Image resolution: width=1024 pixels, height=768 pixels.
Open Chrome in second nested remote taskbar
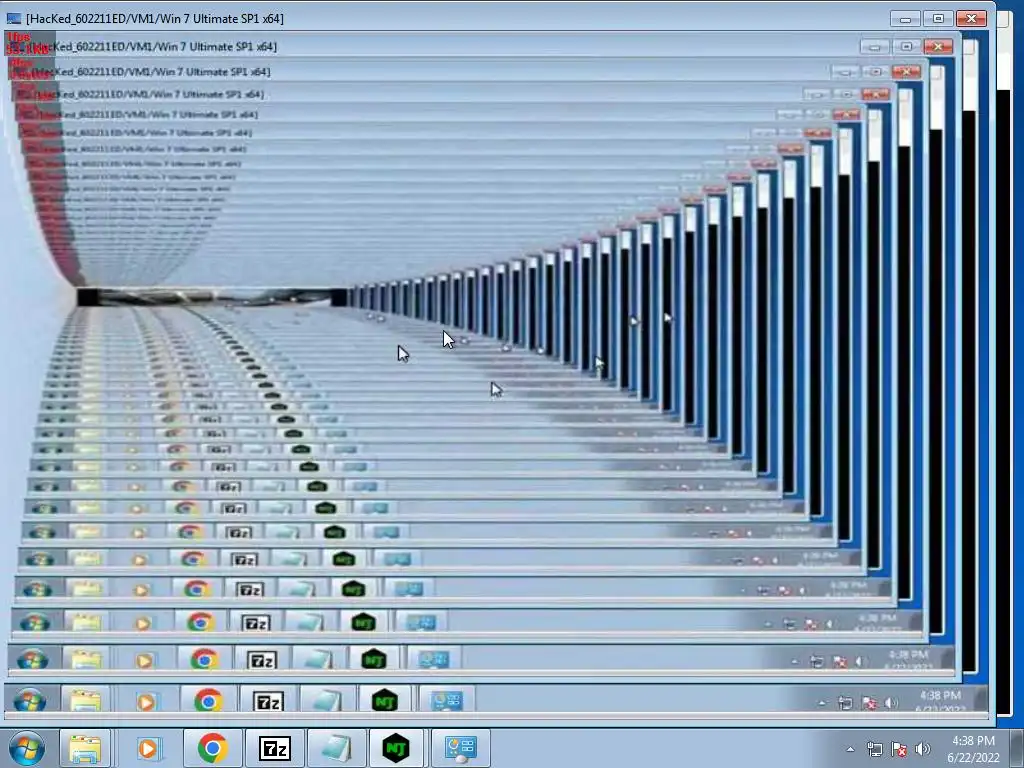(x=204, y=660)
